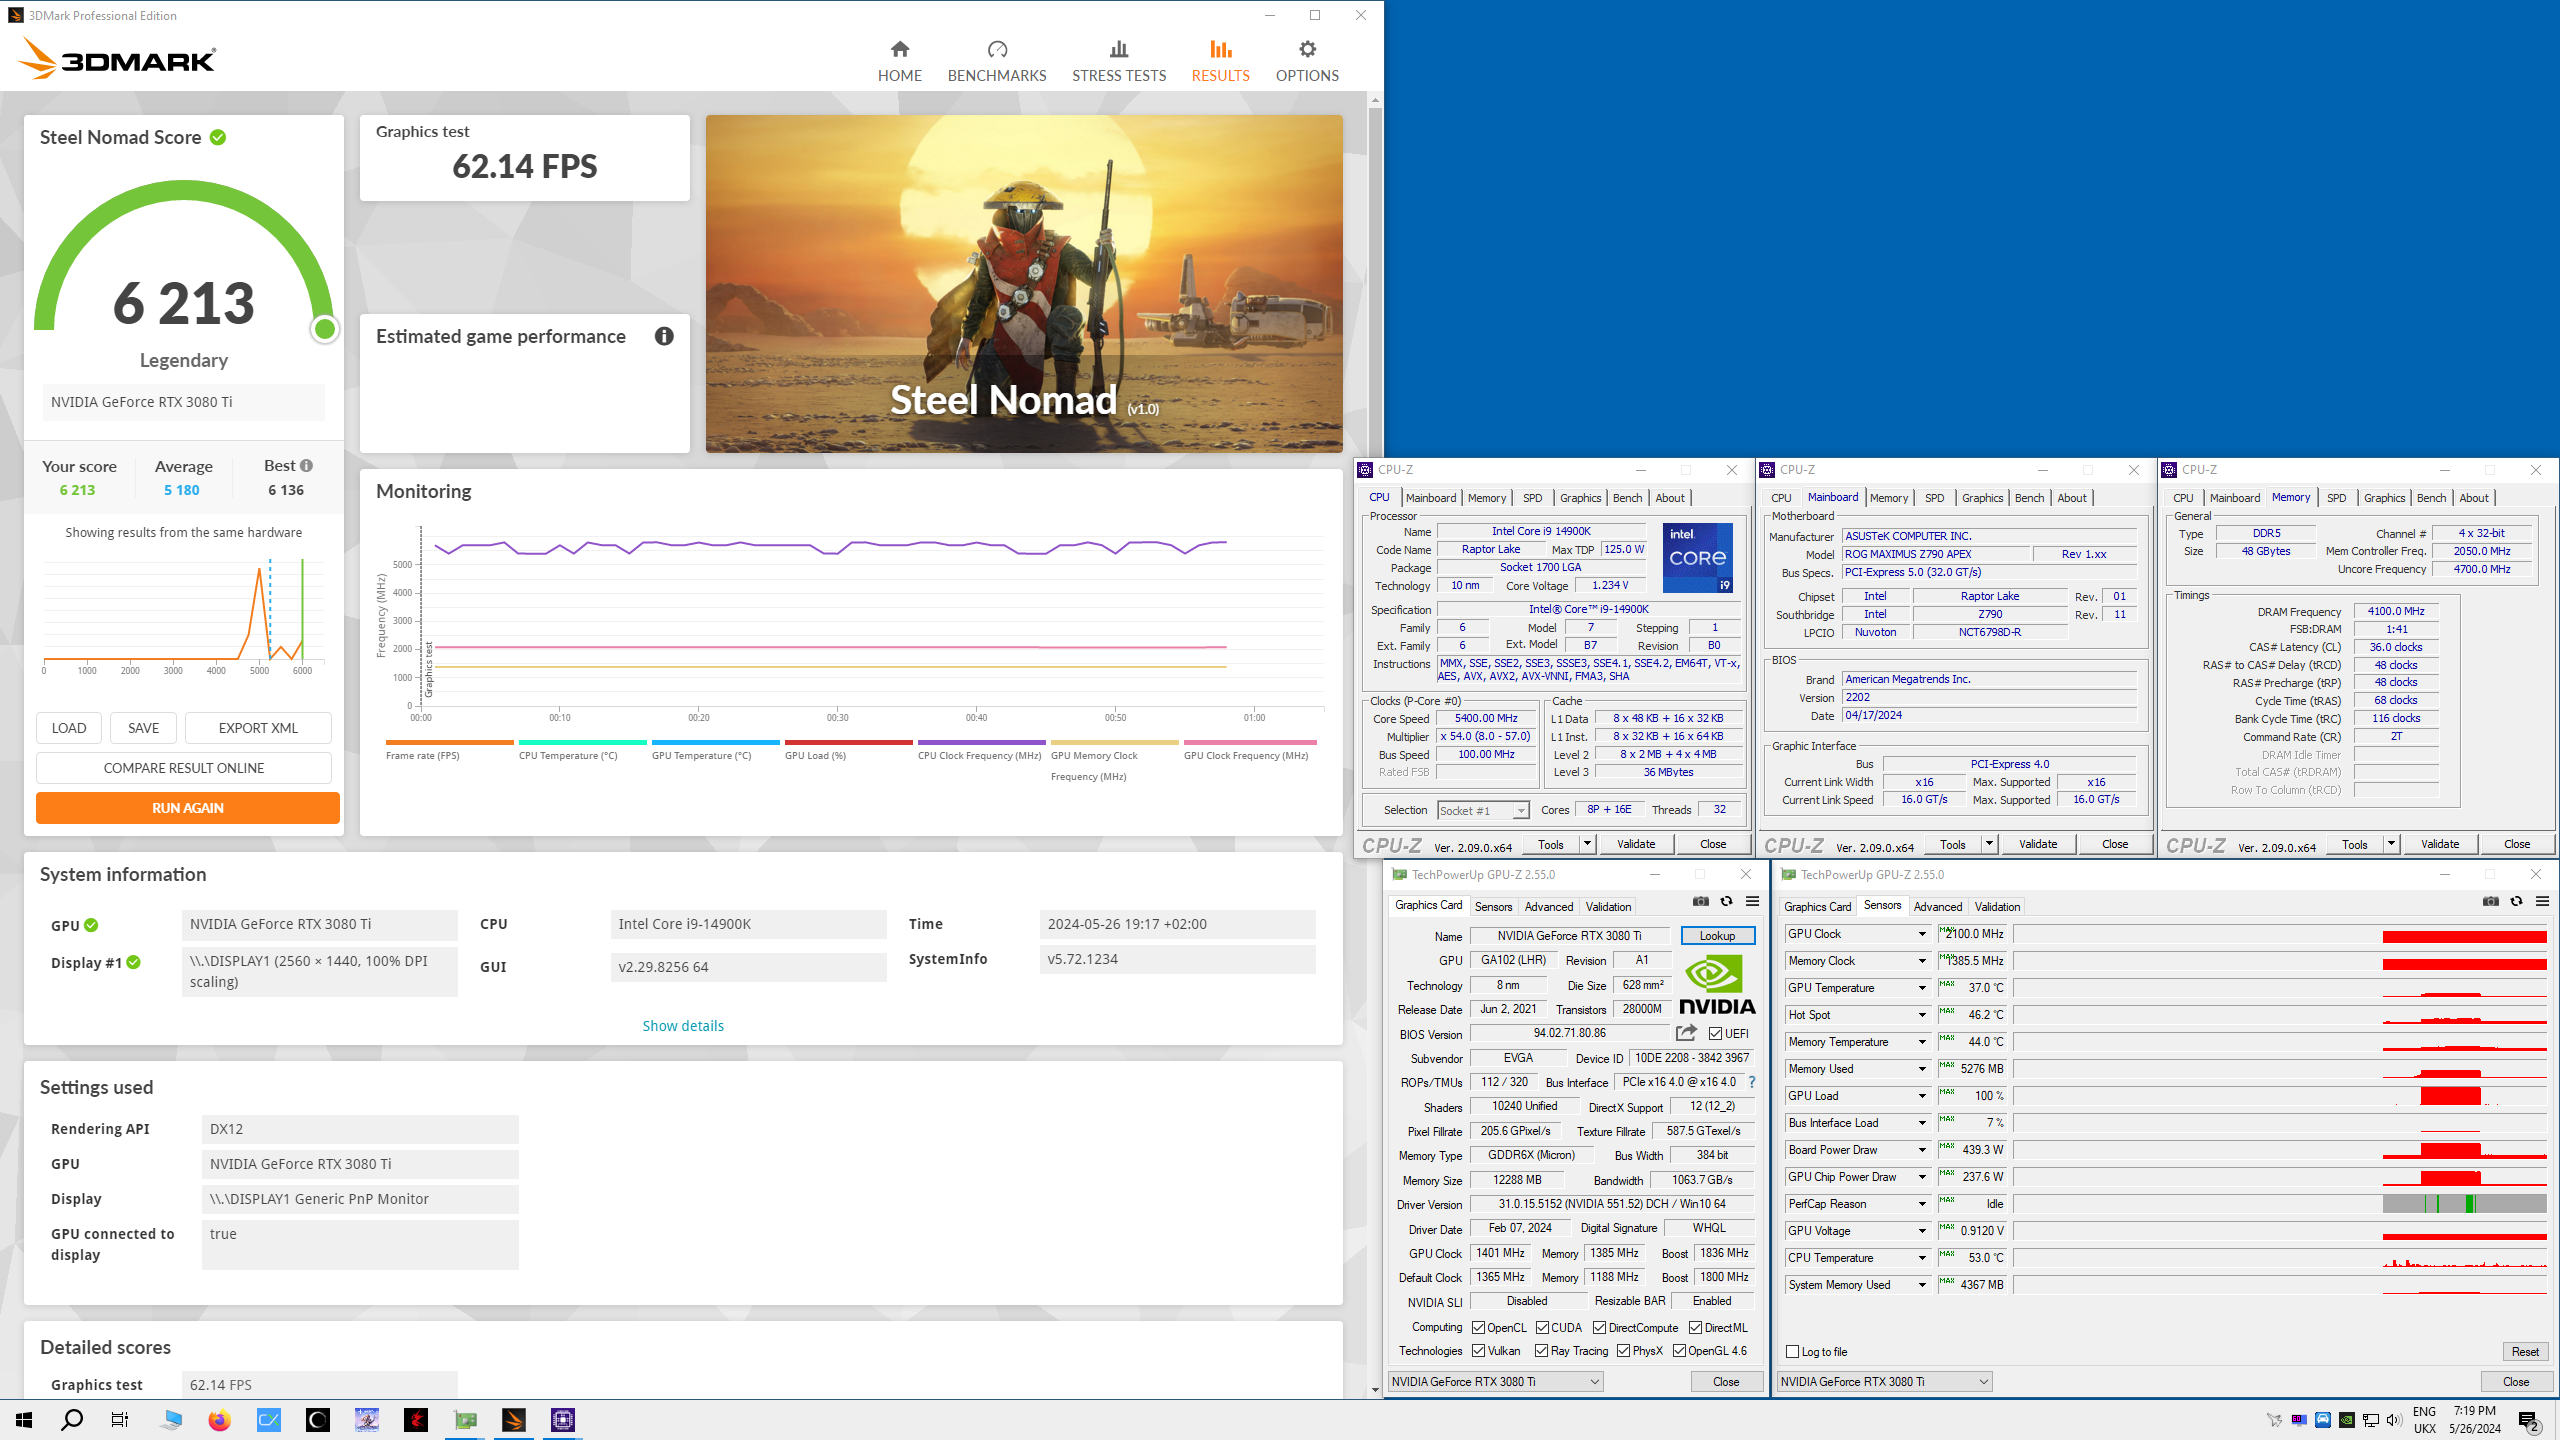Click the camera icon in GPU-Z Sensors window

point(2490,901)
